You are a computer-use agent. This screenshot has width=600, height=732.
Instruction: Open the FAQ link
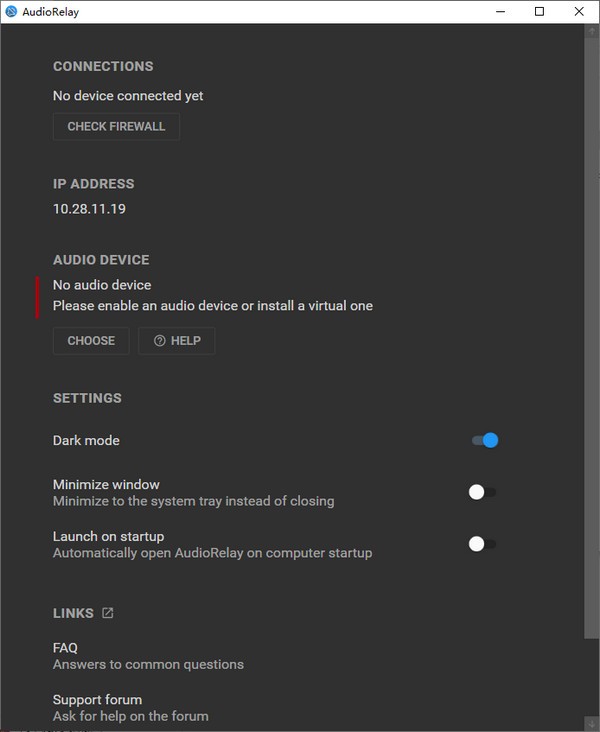point(65,648)
